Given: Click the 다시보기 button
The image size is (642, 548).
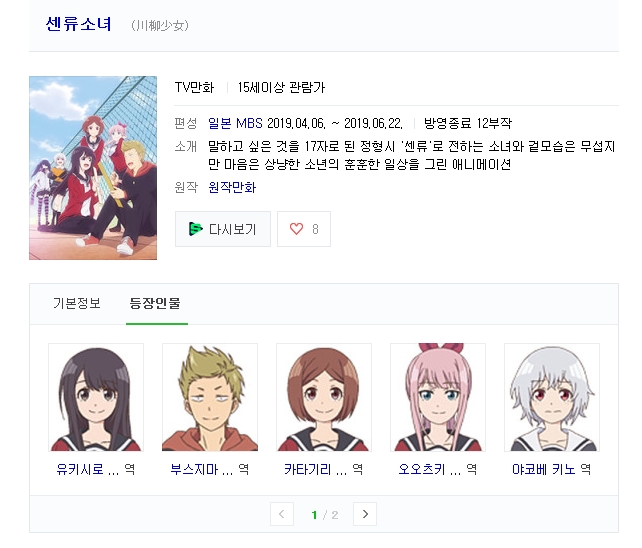Looking at the screenshot, I should point(223,229).
